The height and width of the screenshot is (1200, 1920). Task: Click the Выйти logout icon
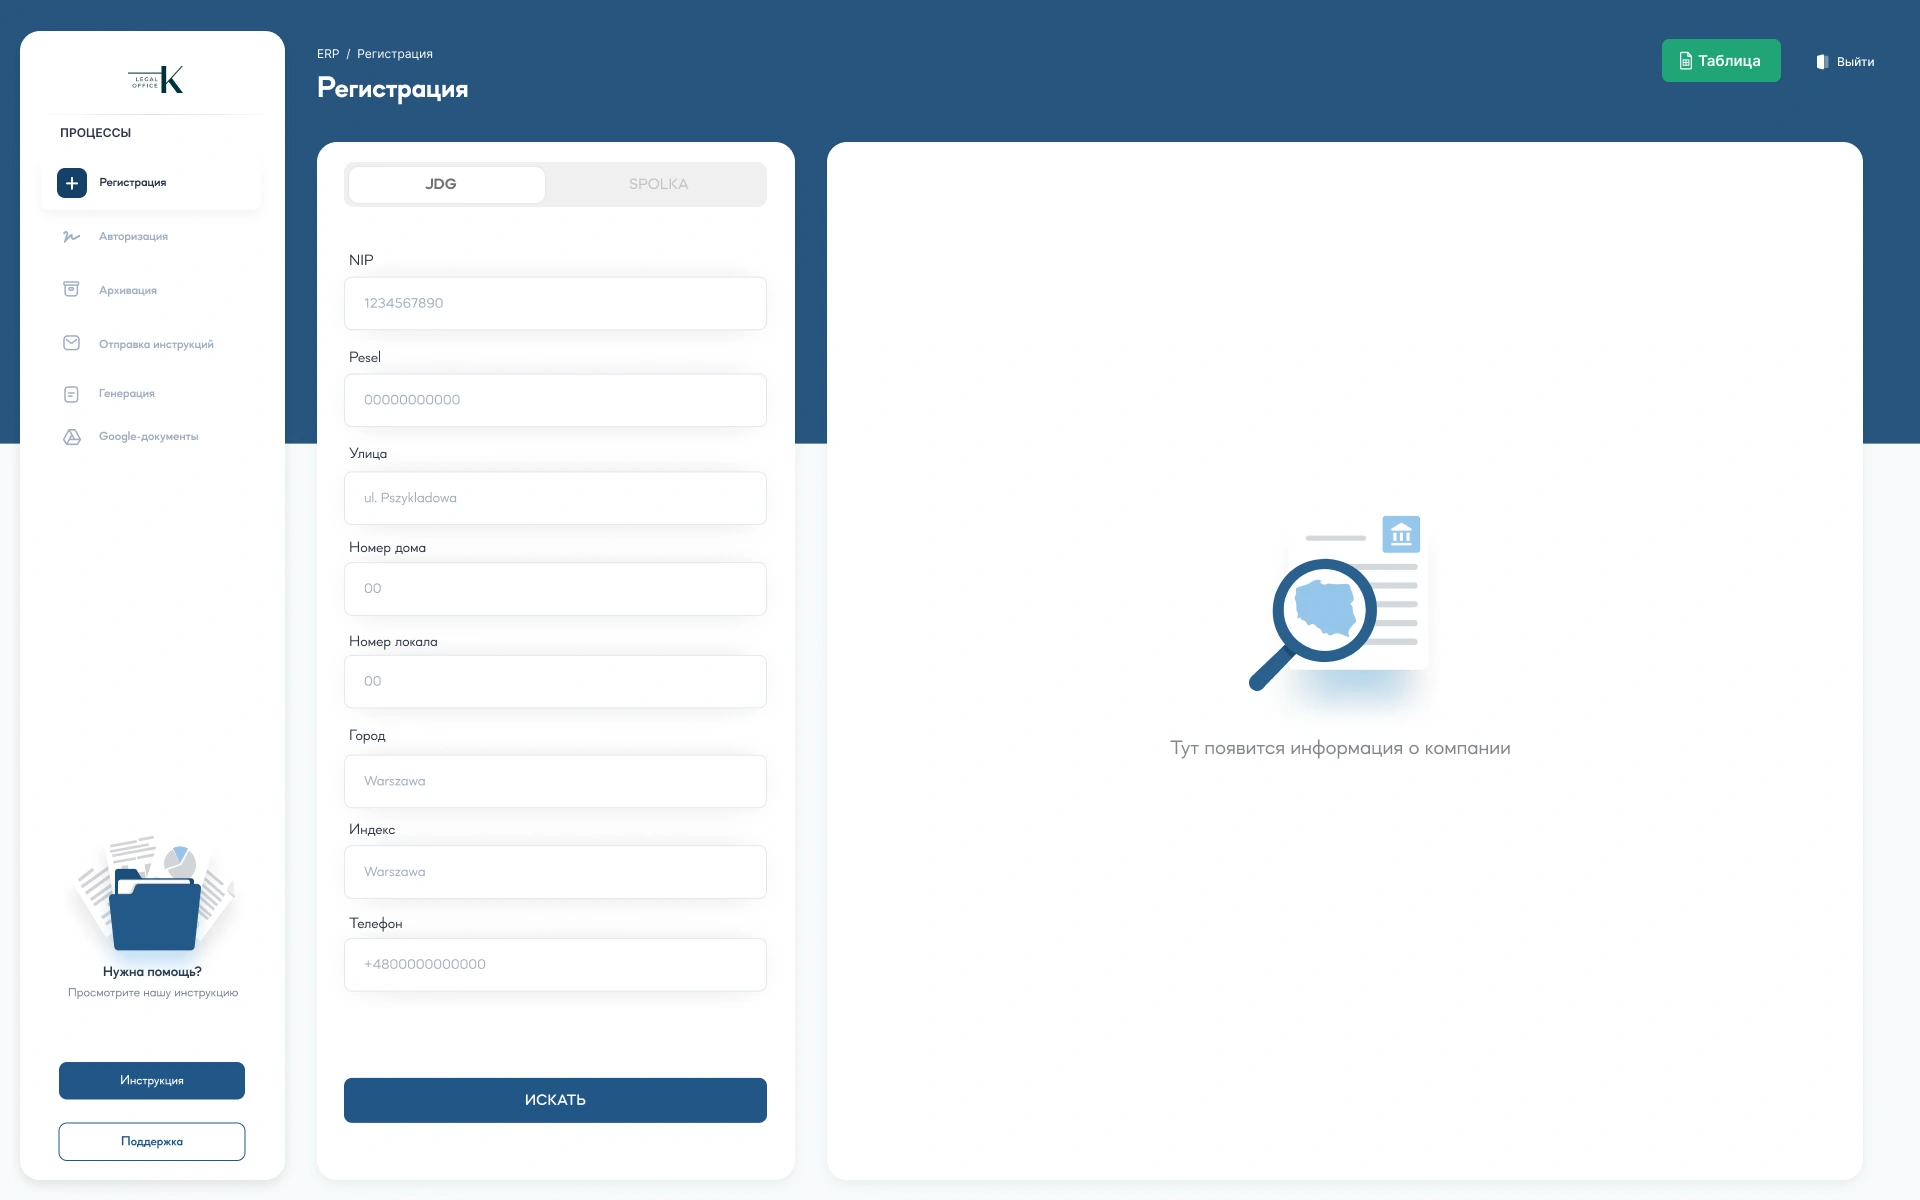pos(1823,62)
